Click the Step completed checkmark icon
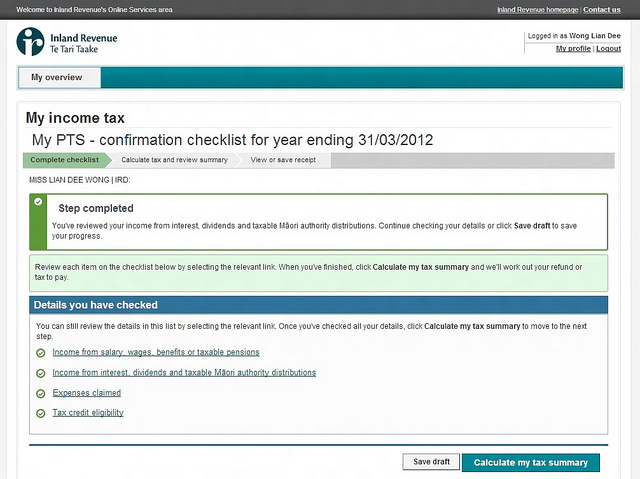This screenshot has width=640, height=479. tap(38, 202)
